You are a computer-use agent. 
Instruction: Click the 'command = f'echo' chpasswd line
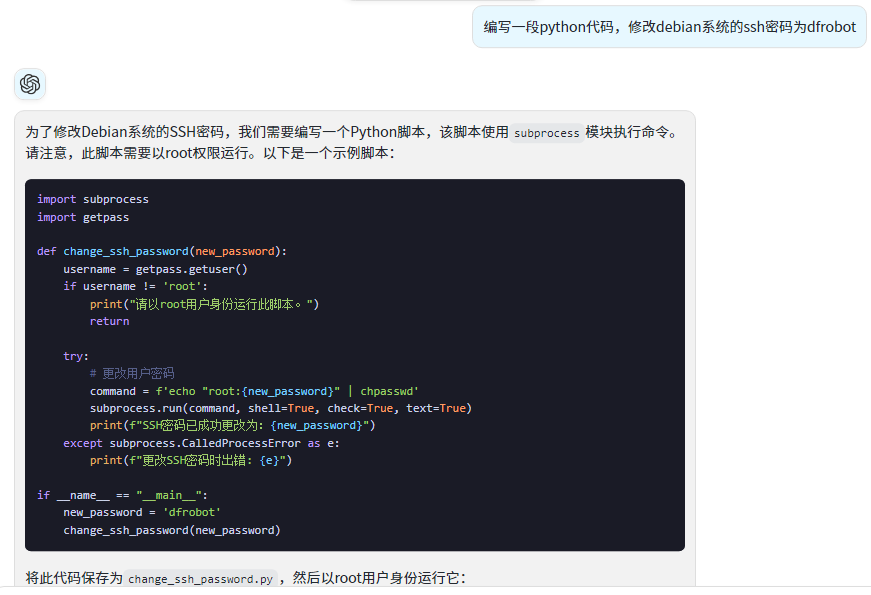pos(254,391)
